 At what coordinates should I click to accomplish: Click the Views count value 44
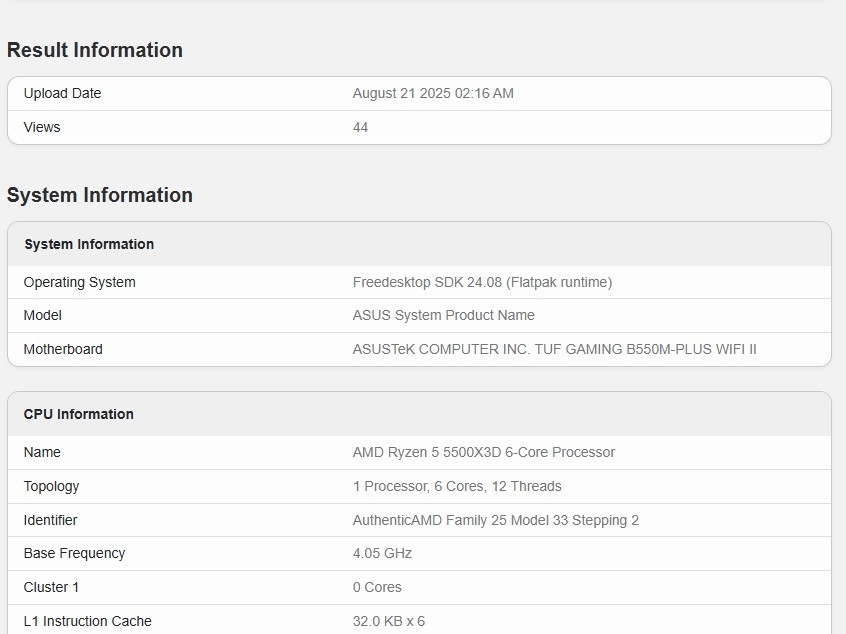pyautogui.click(x=360, y=127)
